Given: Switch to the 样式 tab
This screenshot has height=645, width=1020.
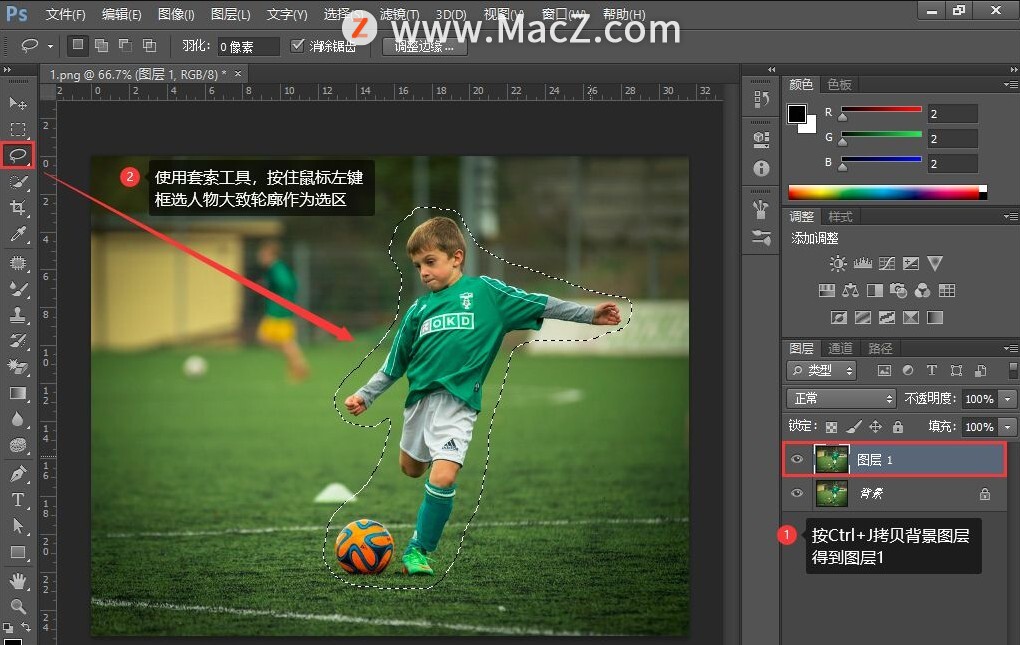Looking at the screenshot, I should (x=840, y=217).
